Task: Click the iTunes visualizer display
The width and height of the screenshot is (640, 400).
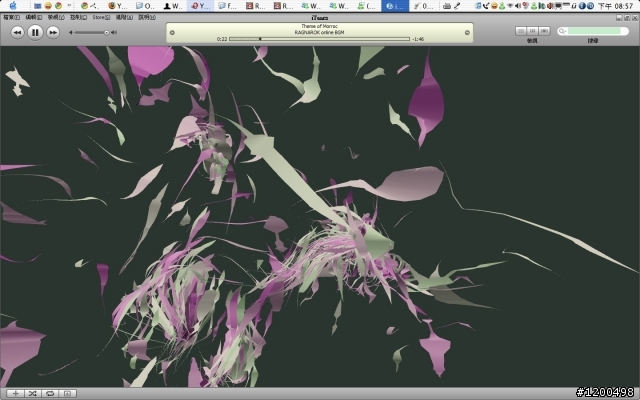Action: pyautogui.click(x=320, y=216)
